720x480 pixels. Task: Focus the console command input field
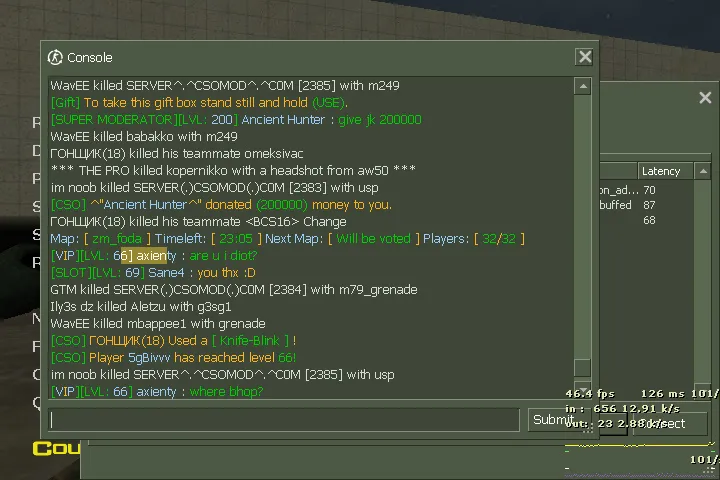pyautogui.click(x=284, y=420)
